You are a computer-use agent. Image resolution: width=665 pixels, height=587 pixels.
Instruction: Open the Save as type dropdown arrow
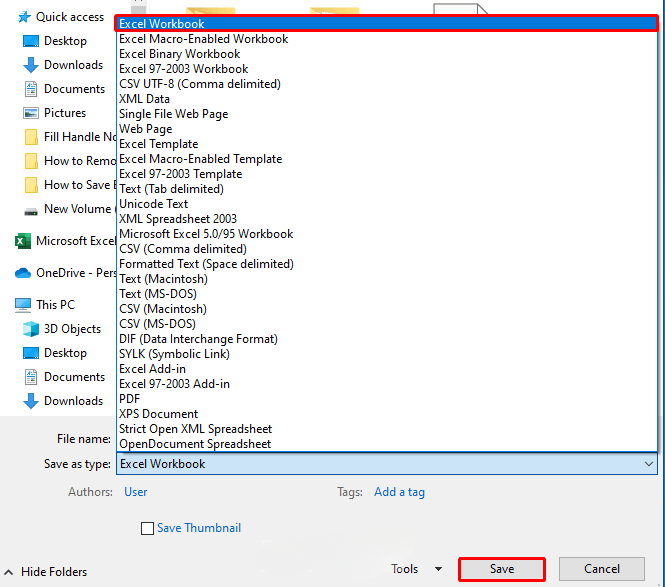click(648, 464)
